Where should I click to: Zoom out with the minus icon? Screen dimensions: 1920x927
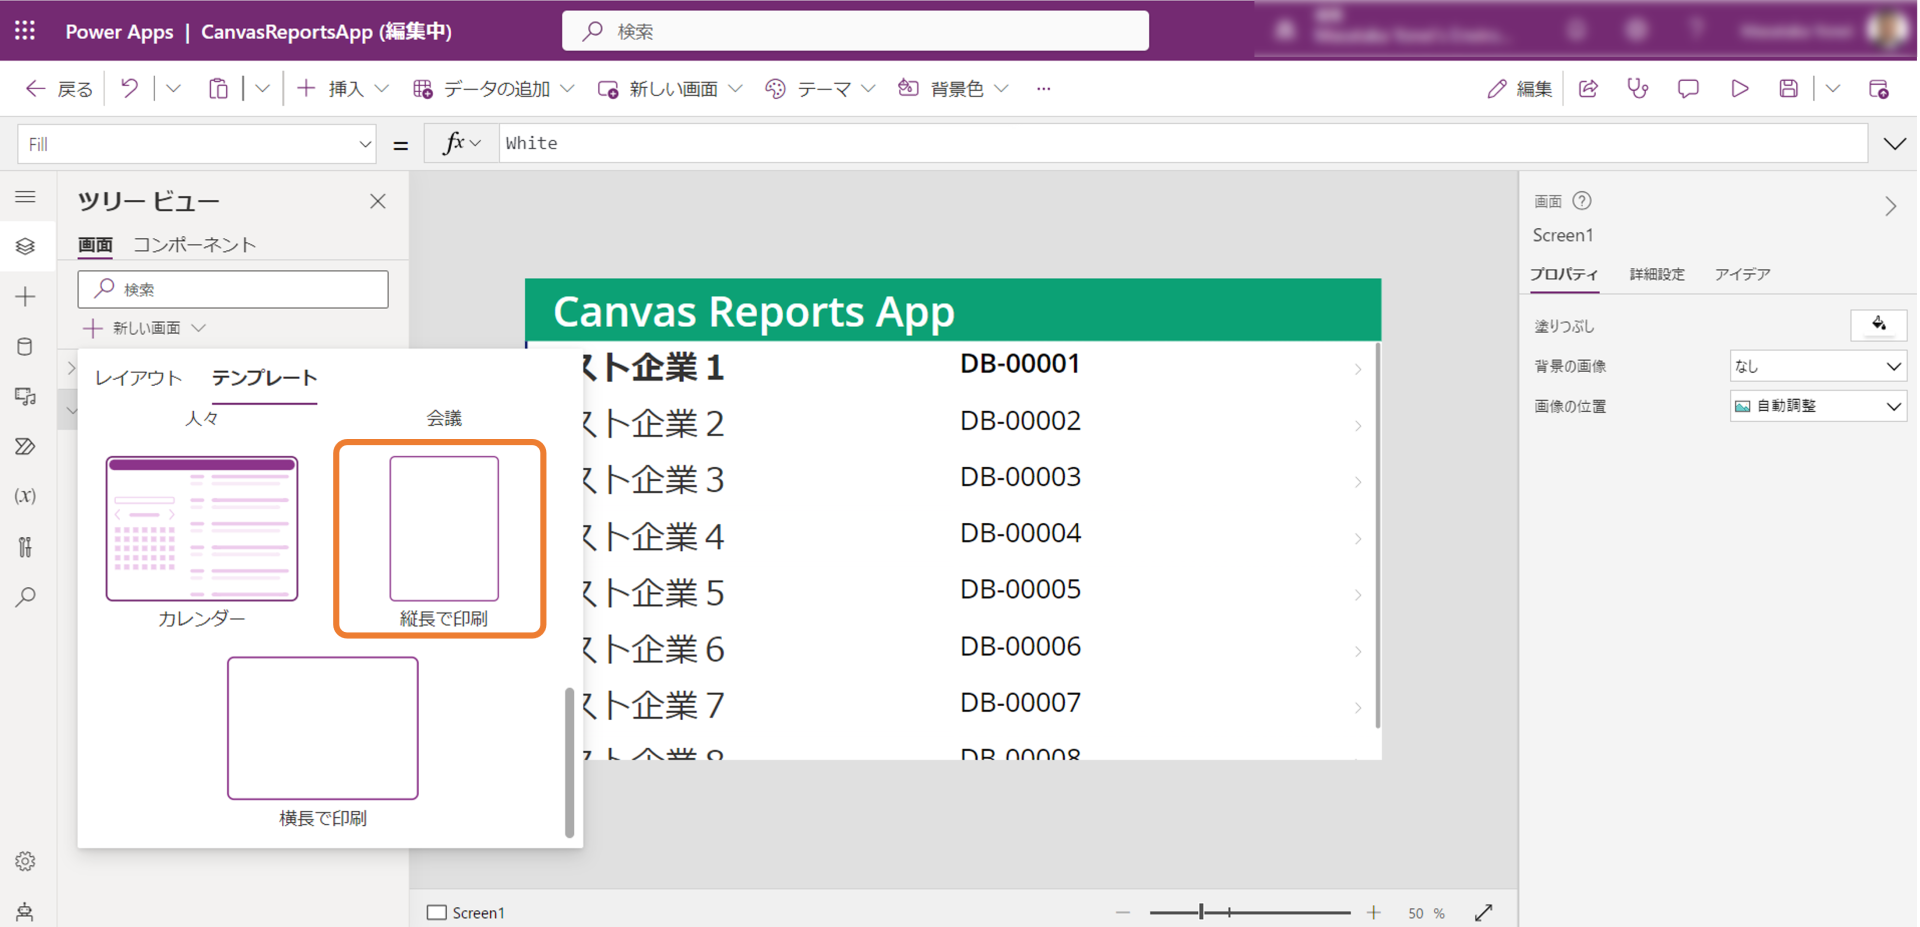click(x=1123, y=912)
